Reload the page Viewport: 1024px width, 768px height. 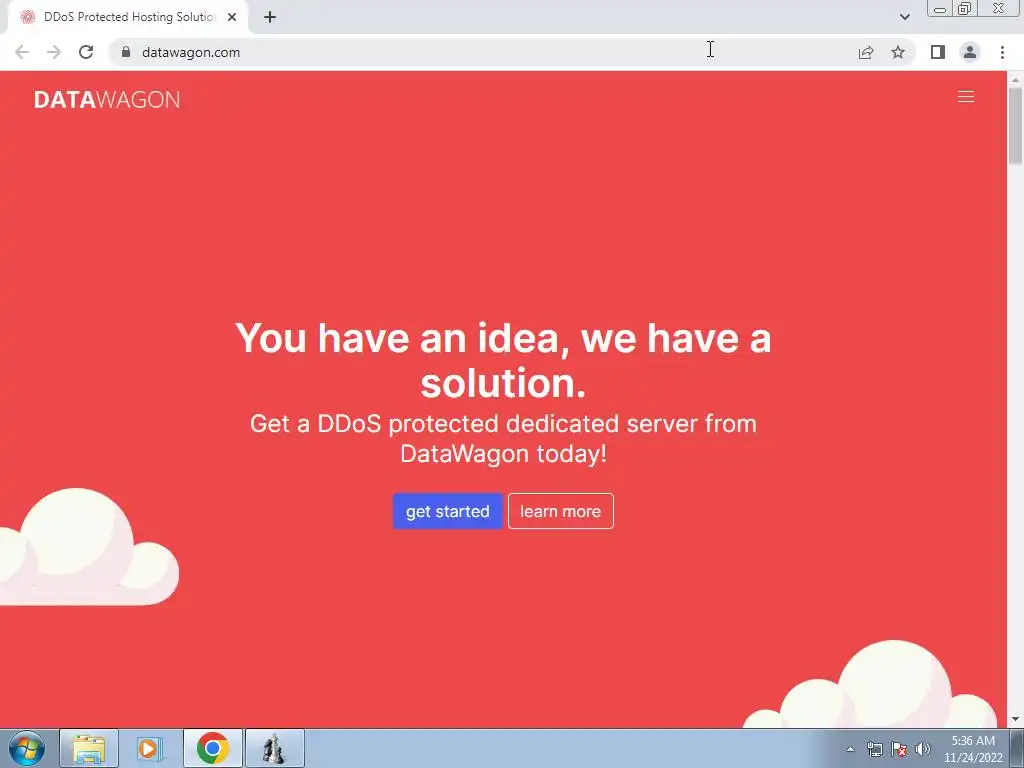pos(86,52)
